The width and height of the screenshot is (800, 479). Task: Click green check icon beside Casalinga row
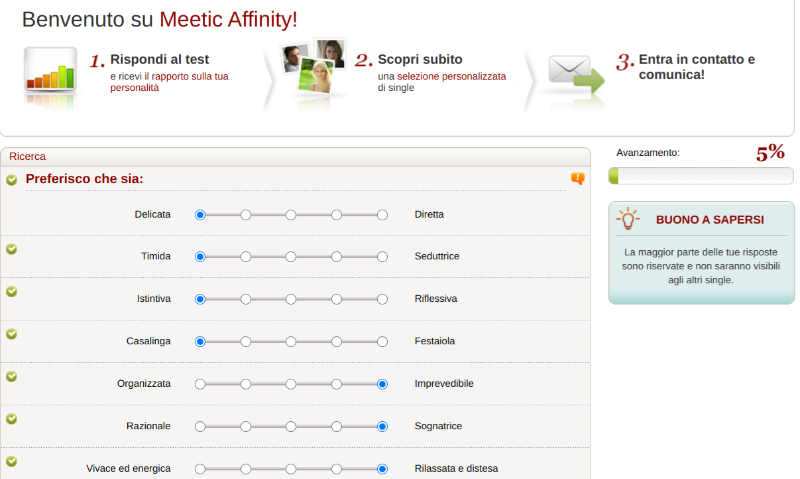coord(12,334)
